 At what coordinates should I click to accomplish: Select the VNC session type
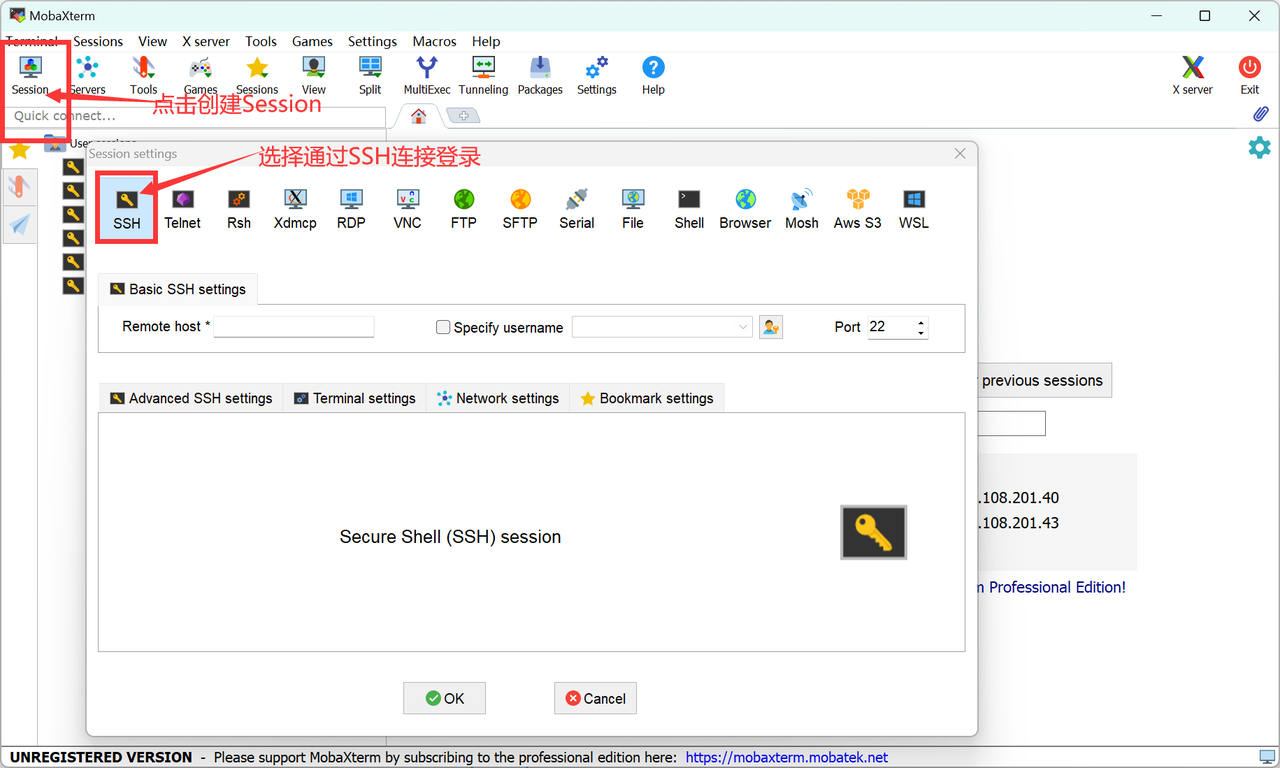point(407,209)
